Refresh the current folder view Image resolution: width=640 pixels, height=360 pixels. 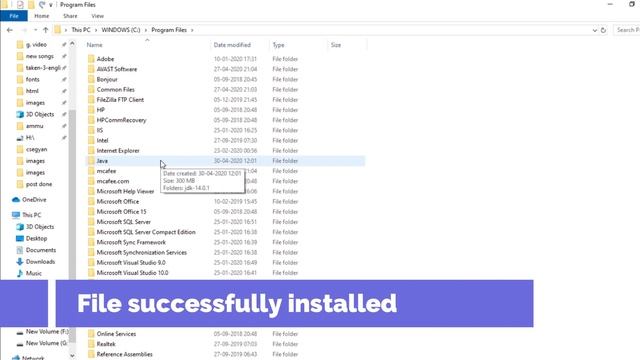pyautogui.click(x=603, y=30)
